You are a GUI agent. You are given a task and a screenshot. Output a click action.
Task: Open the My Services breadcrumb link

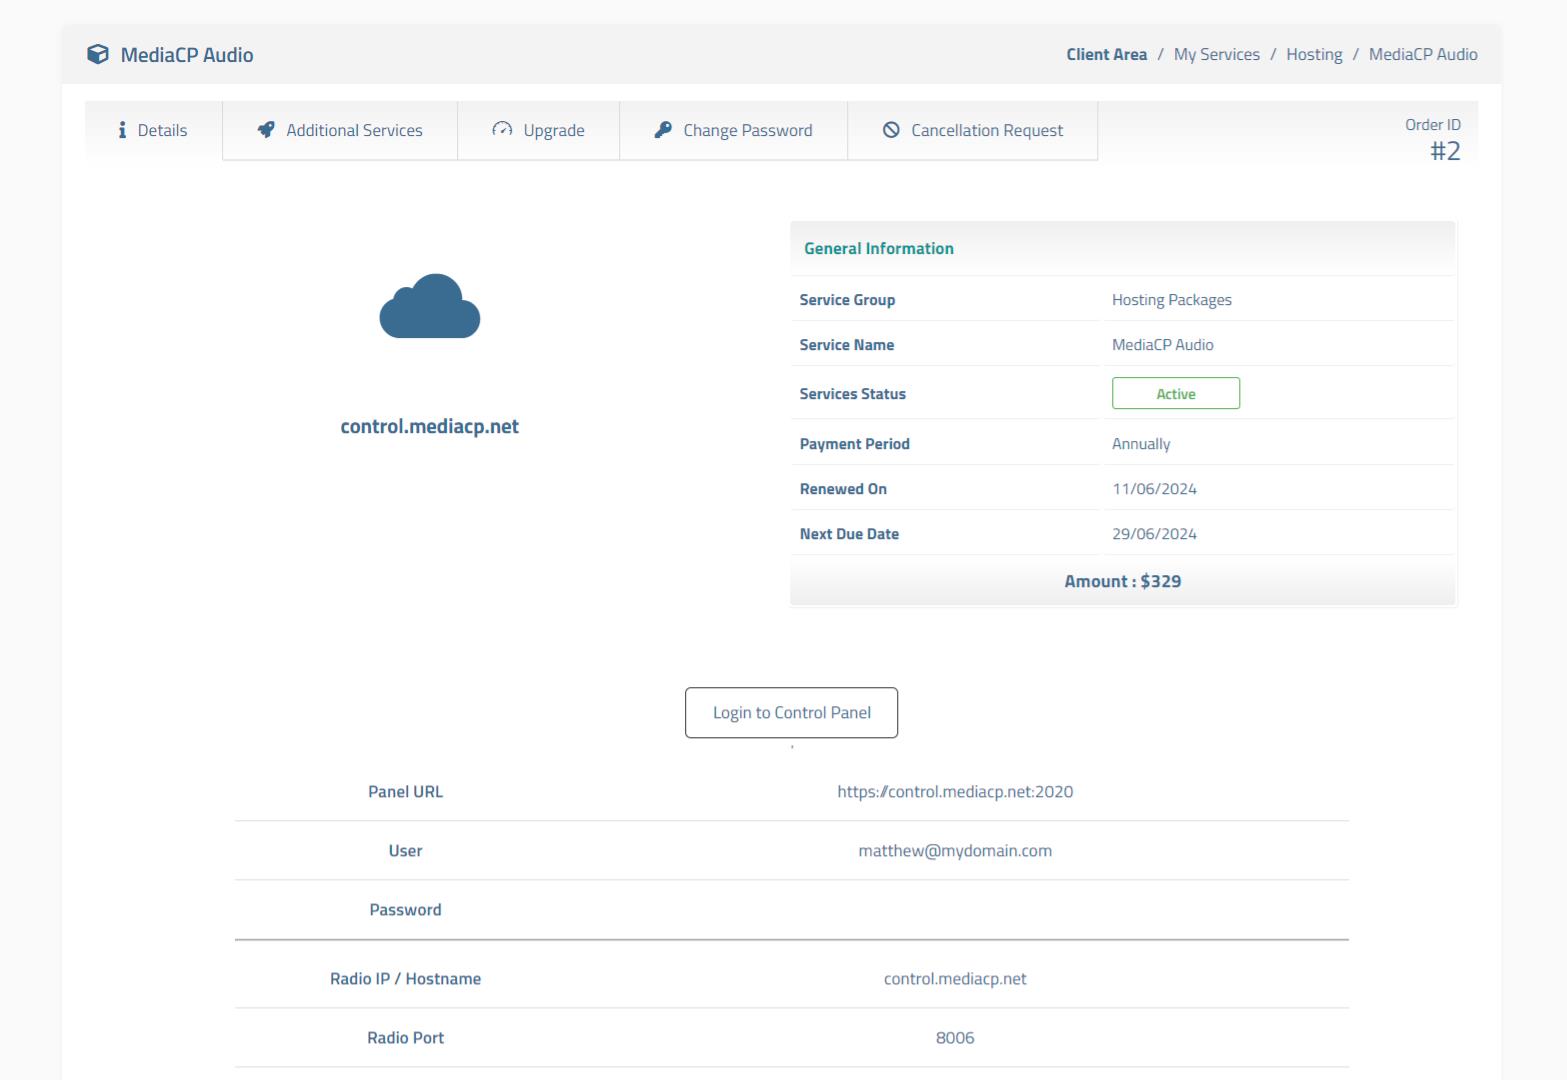1216,54
